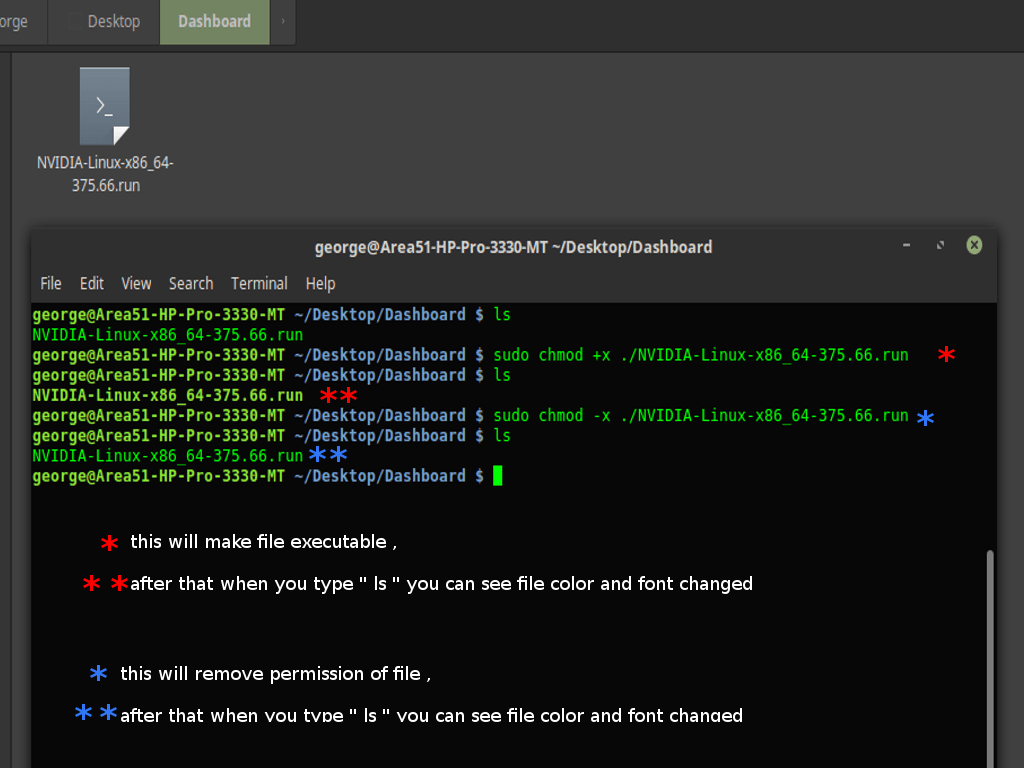The image size is (1024, 768).
Task: Click the red asterisk beside the chmod +x command
Action: [945, 354]
